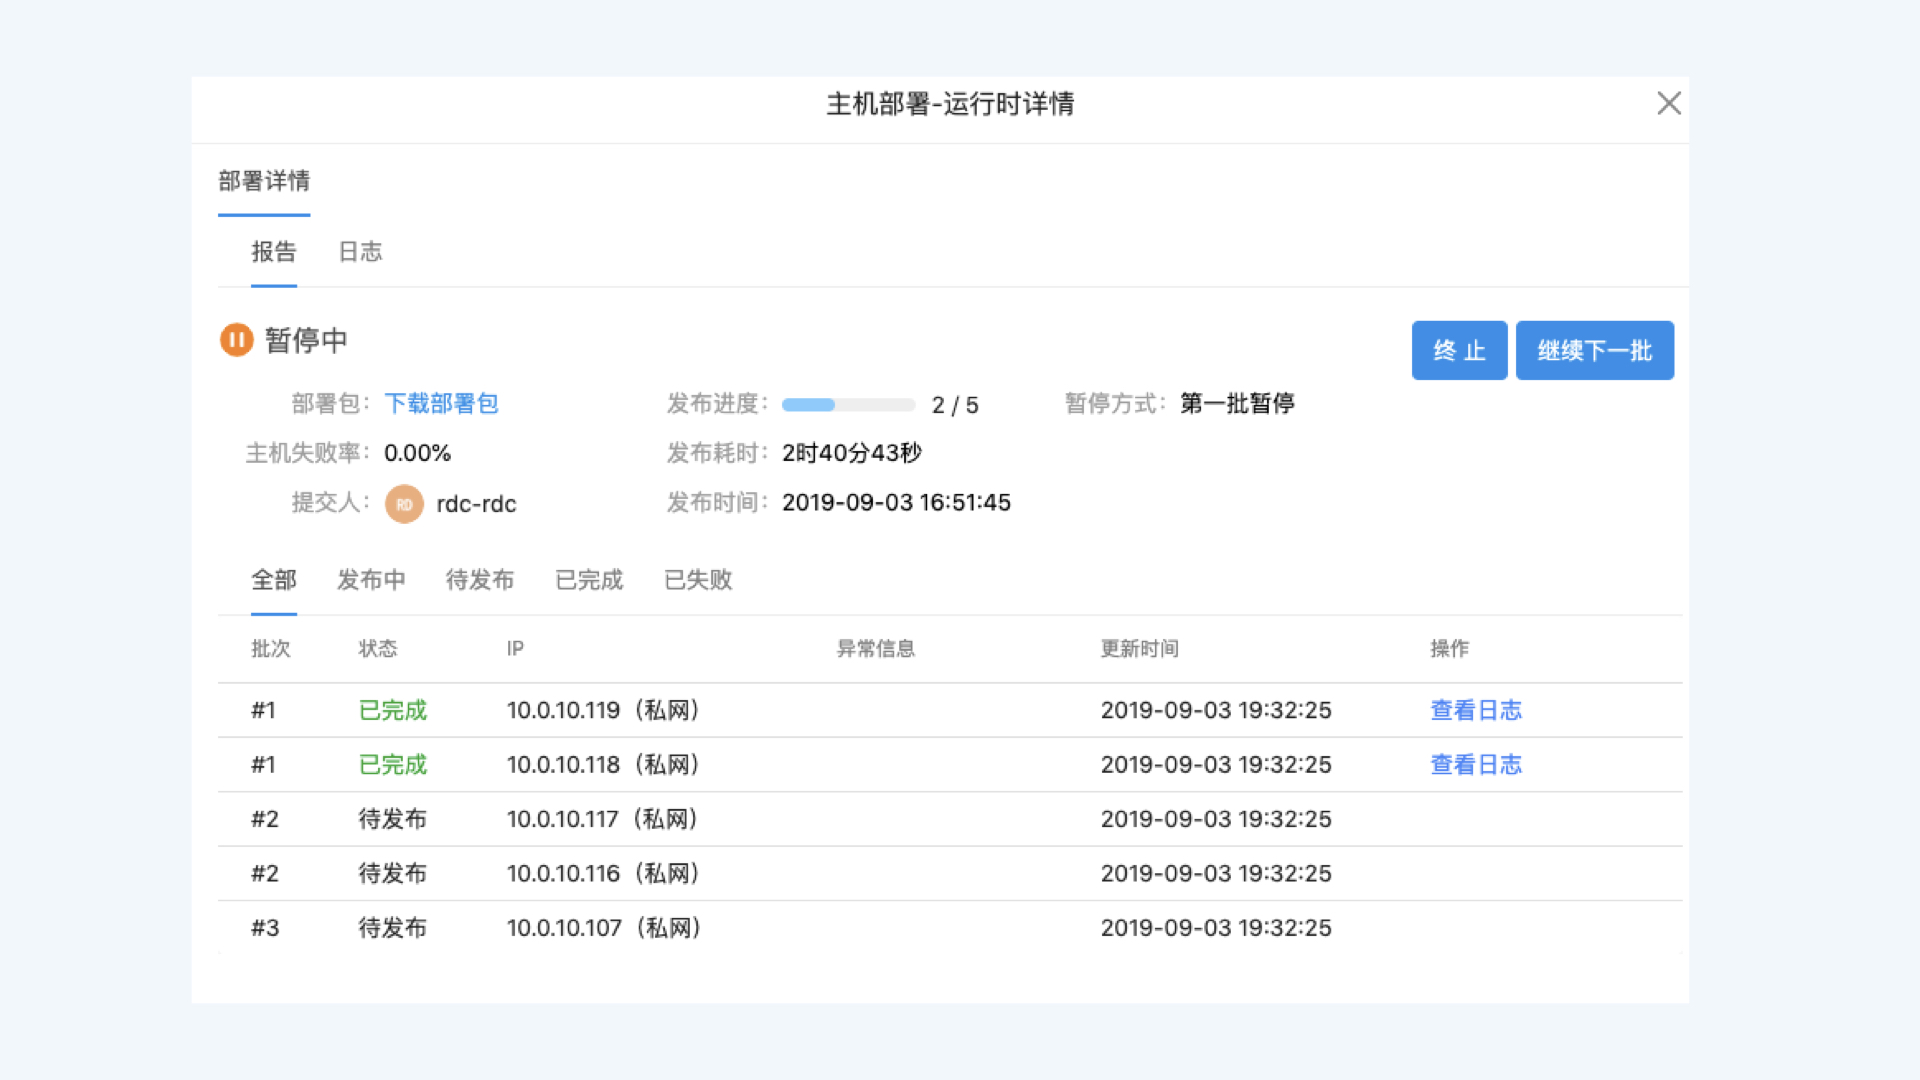Switch to the 报告 tab
The height and width of the screenshot is (1080, 1920).
pos(274,252)
